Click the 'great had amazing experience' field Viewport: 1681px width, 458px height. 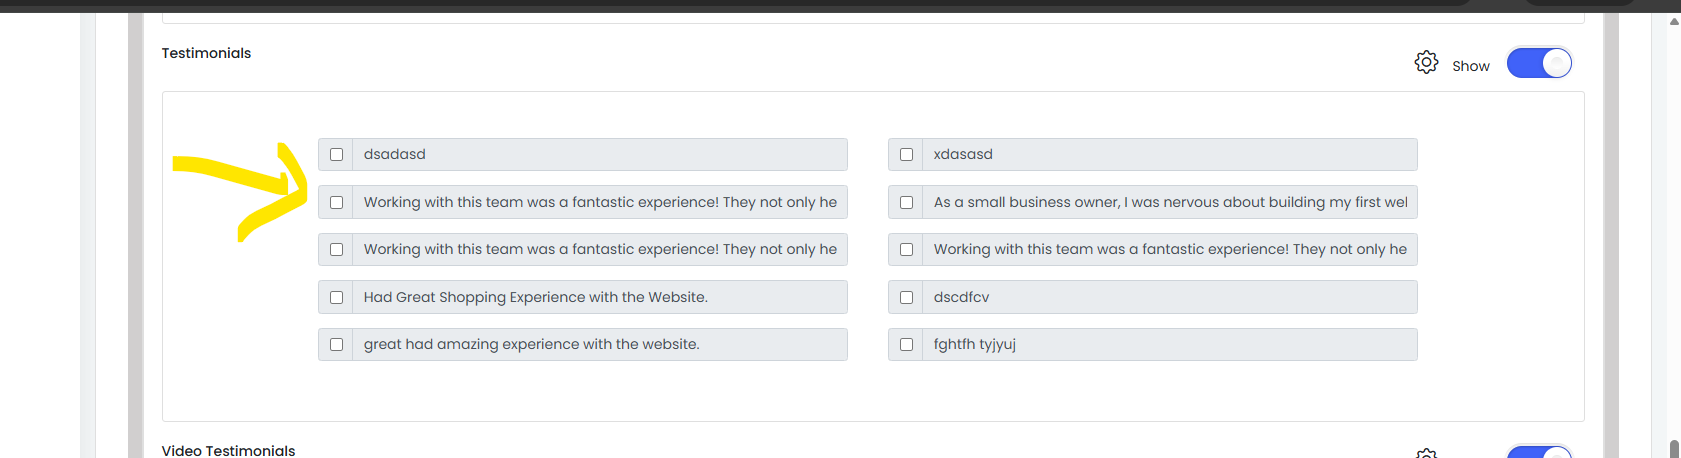coord(600,344)
